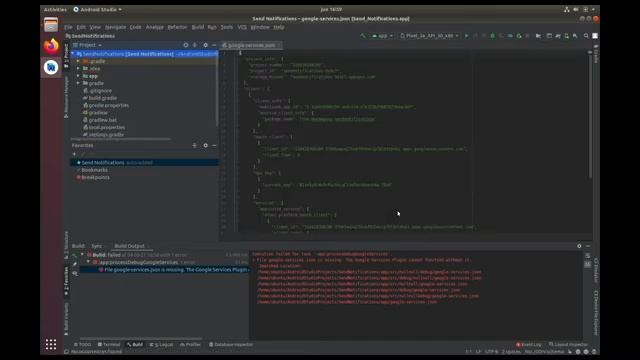Open the Terminal tool window

[x=109, y=344]
